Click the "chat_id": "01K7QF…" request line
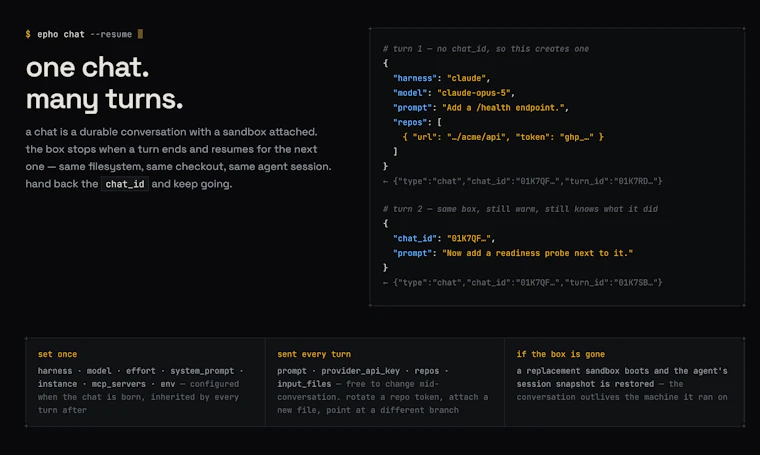 click(444, 238)
